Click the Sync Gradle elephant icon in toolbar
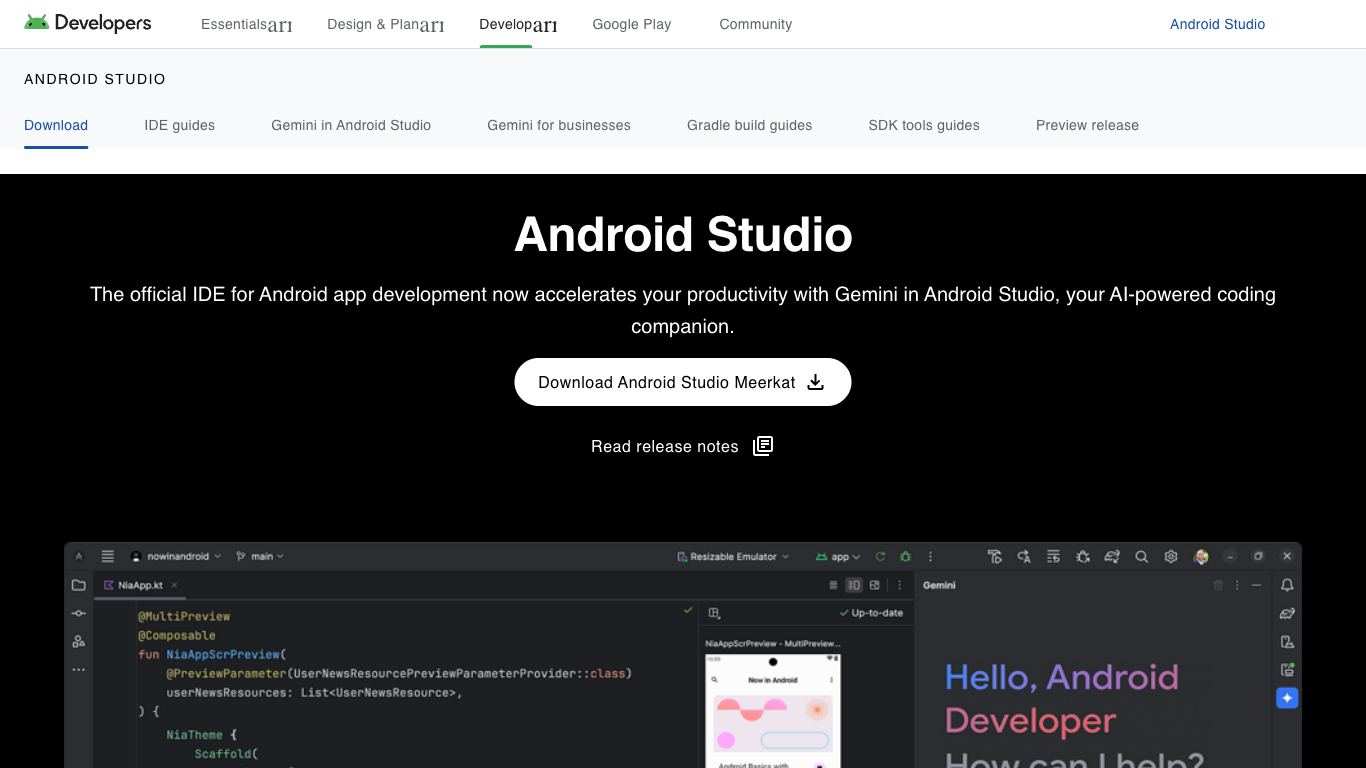1366x768 pixels. tap(1112, 557)
